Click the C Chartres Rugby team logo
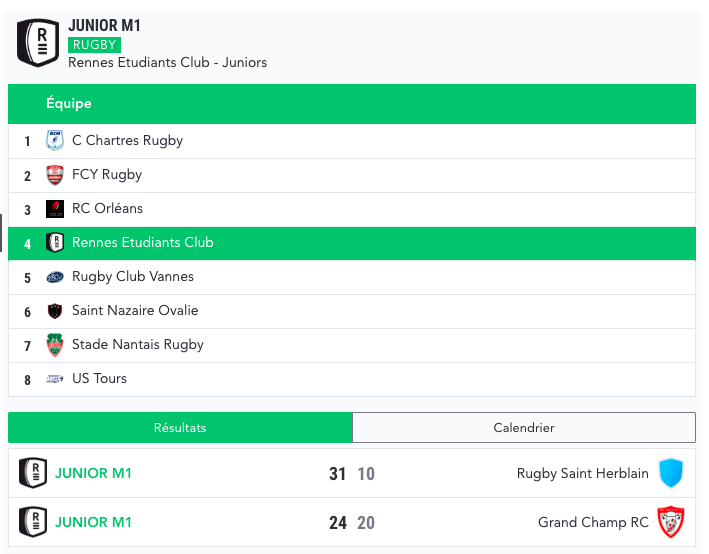This screenshot has height=554, width=709. click(55, 141)
